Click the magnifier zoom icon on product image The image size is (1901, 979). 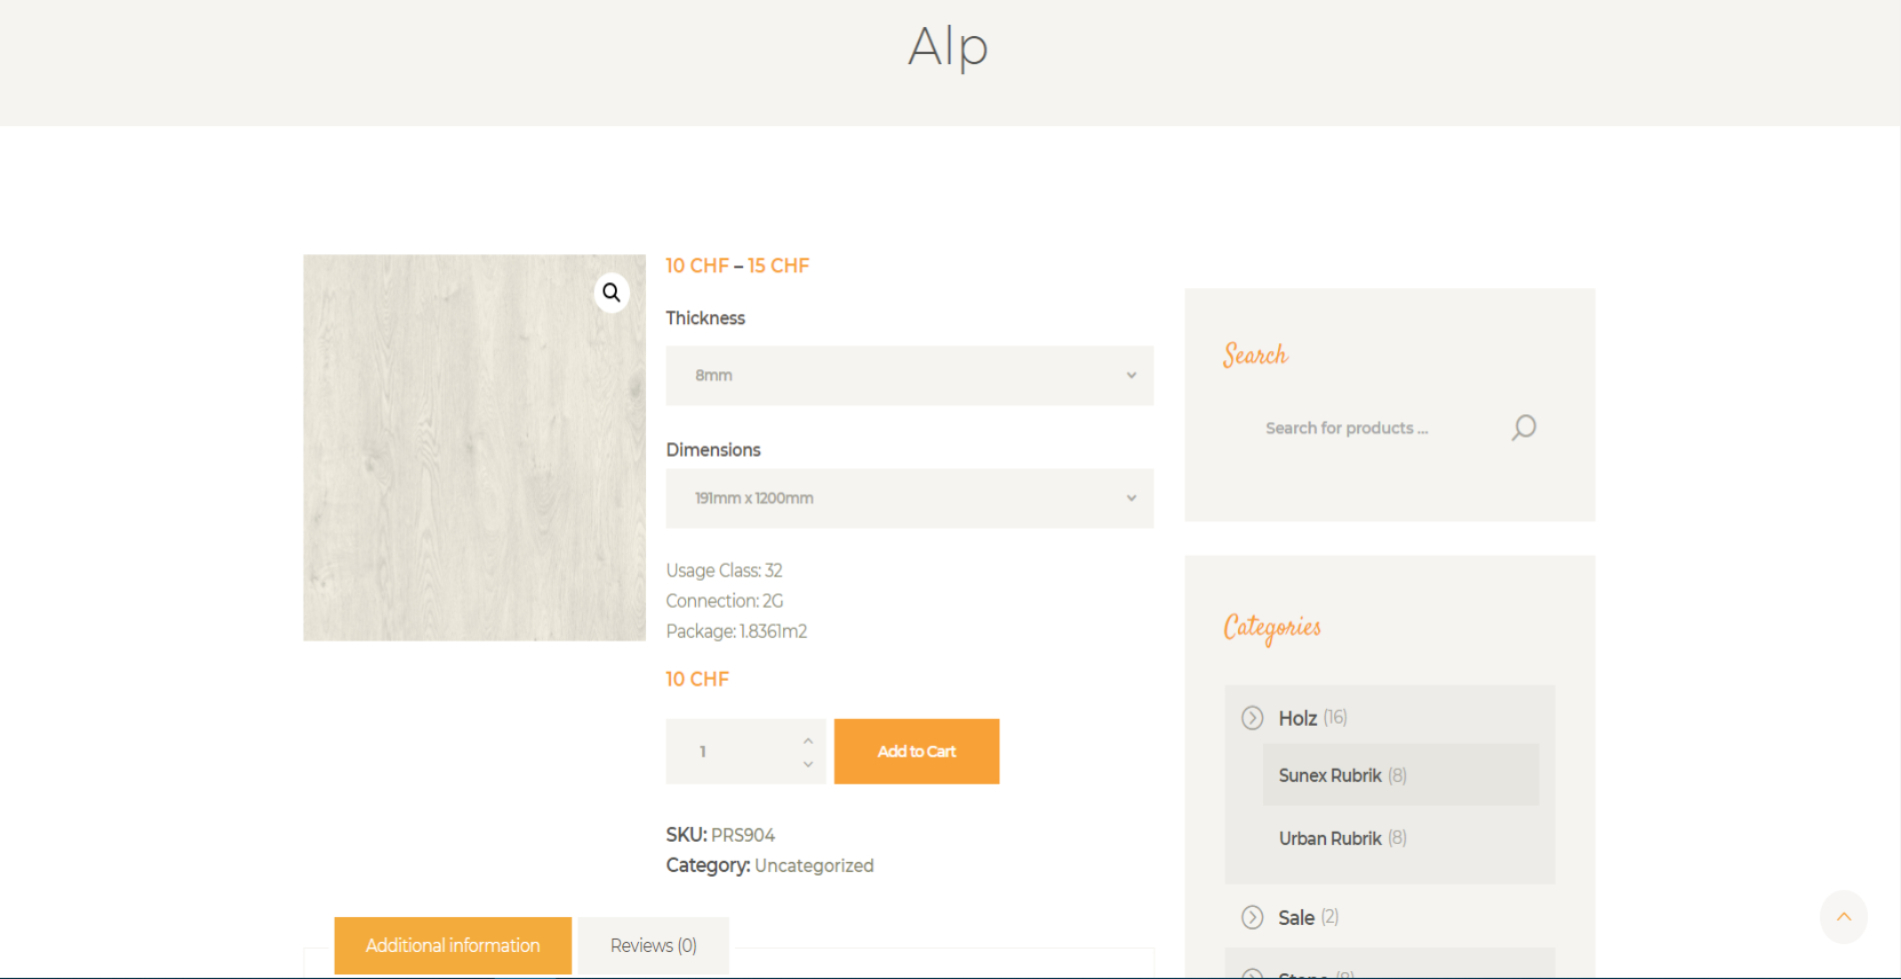(x=611, y=293)
